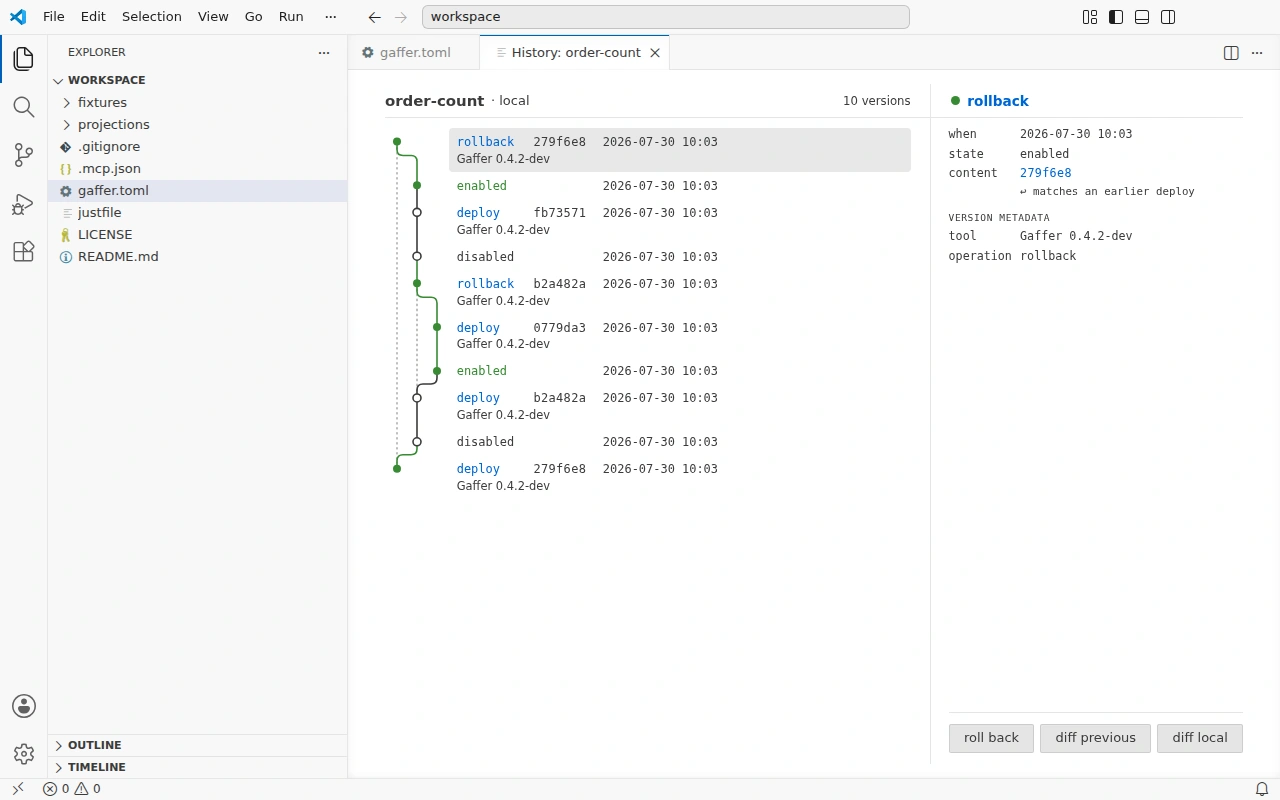The height and width of the screenshot is (800, 1280).
Task: Expand the TIMELINE section
Action: tap(197, 767)
